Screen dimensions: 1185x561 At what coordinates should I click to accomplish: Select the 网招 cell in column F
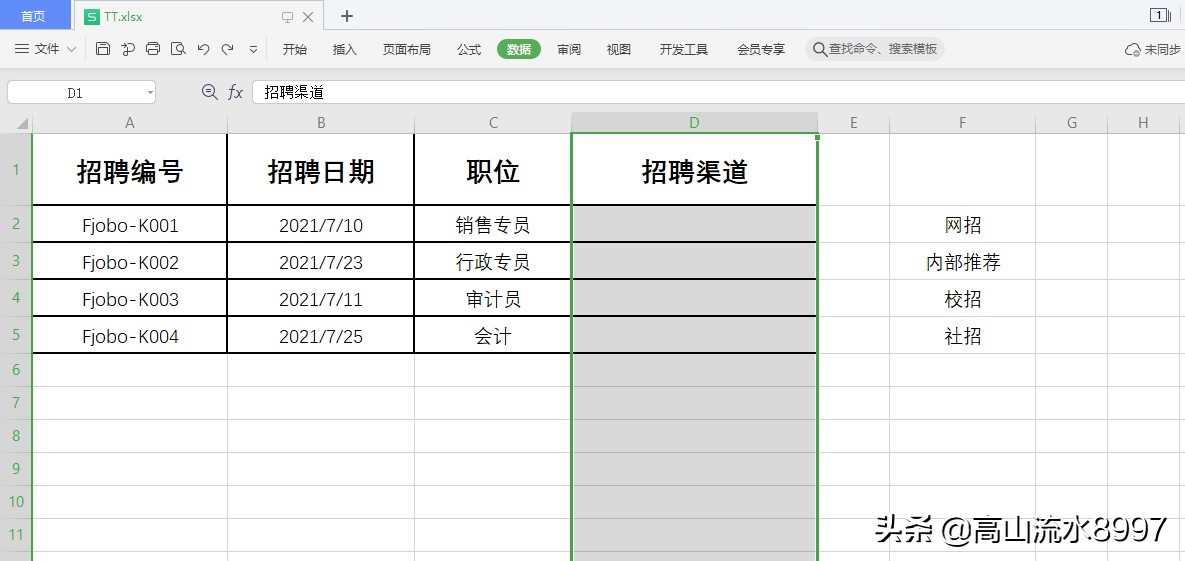tap(962, 225)
